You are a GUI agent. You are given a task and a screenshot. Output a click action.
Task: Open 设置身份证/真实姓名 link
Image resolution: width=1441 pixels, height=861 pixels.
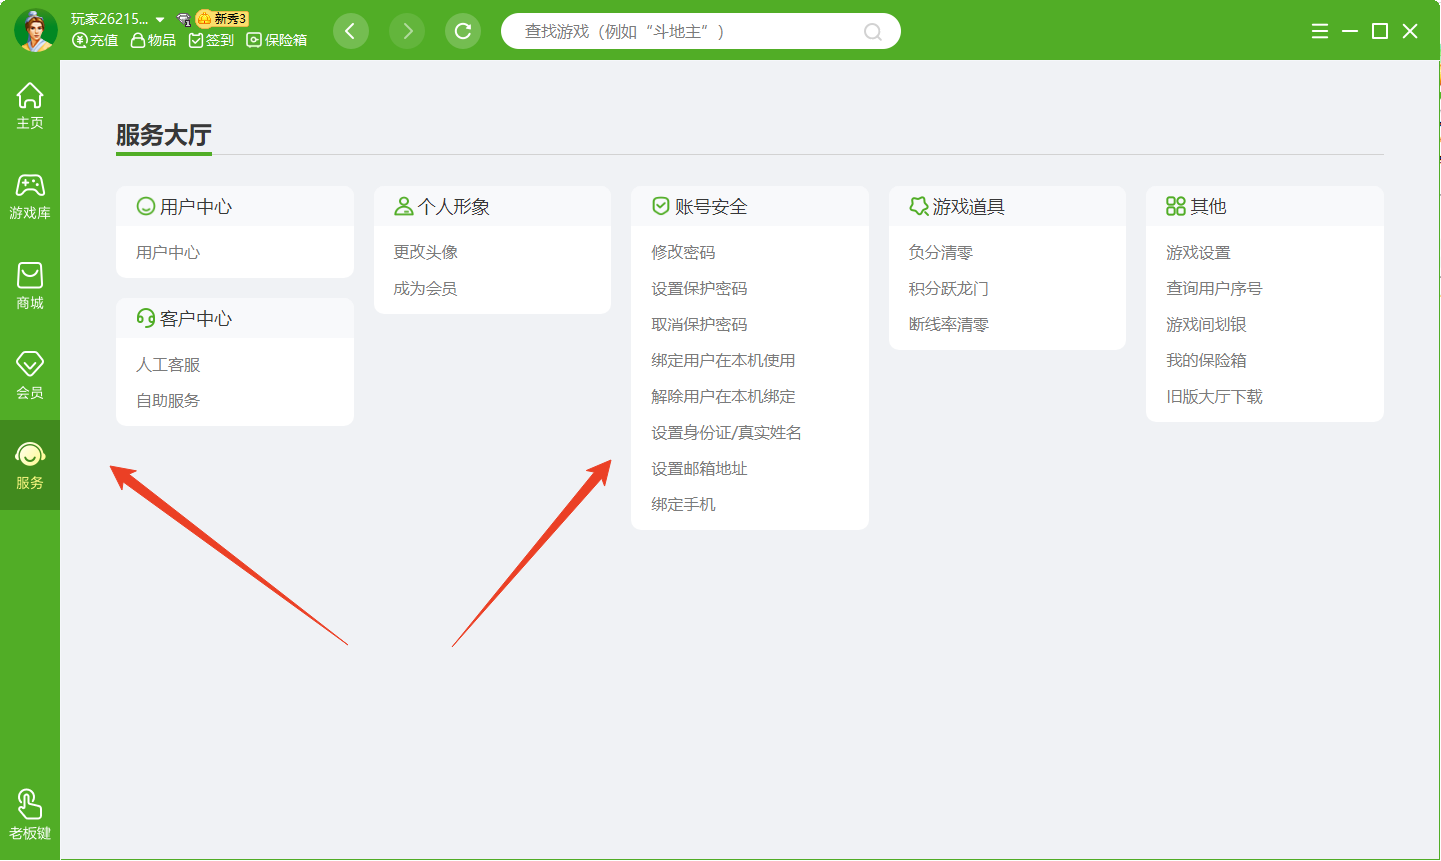[x=726, y=433]
